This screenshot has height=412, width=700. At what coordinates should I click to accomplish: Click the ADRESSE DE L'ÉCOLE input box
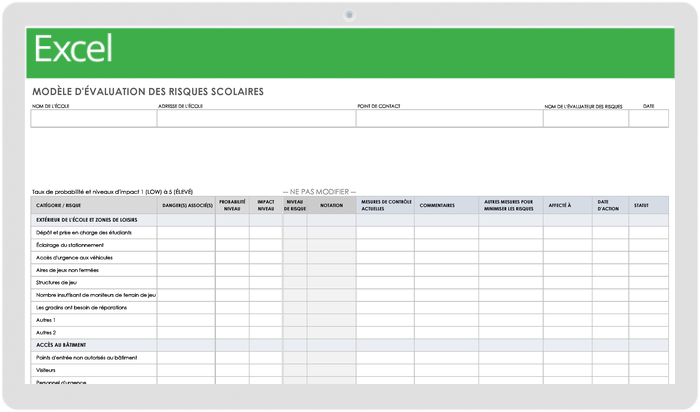(256, 118)
